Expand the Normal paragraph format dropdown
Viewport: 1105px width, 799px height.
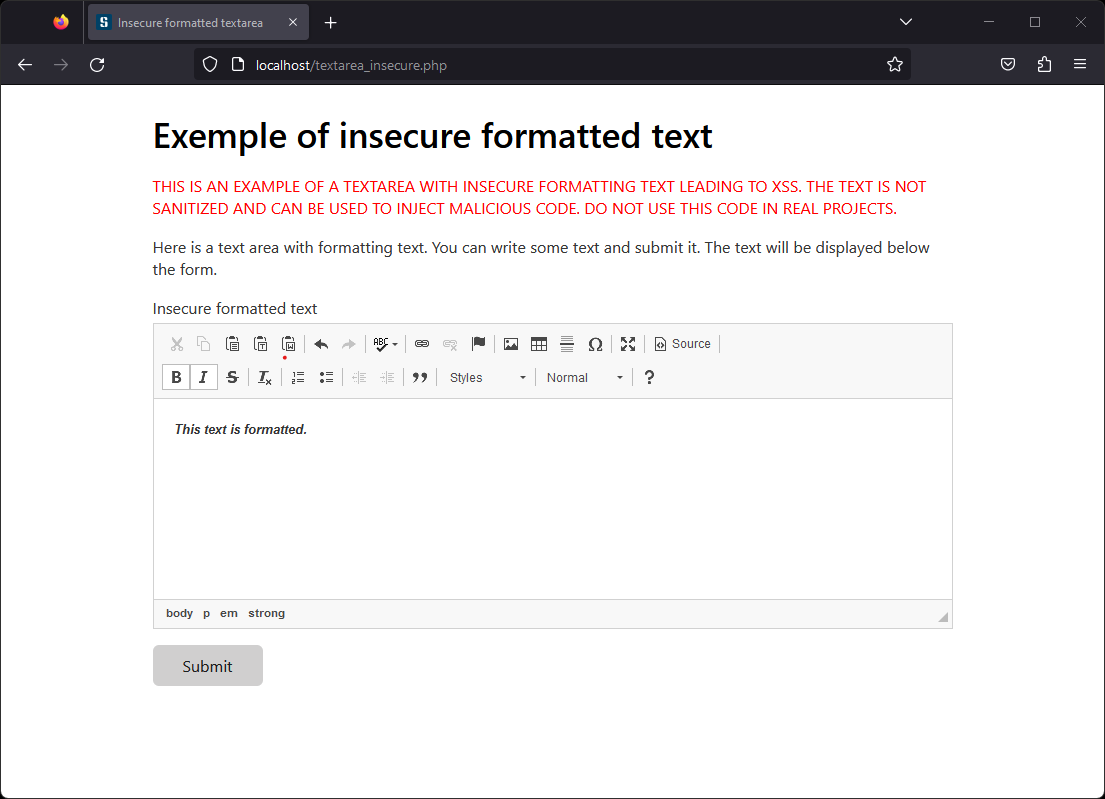[x=584, y=377]
